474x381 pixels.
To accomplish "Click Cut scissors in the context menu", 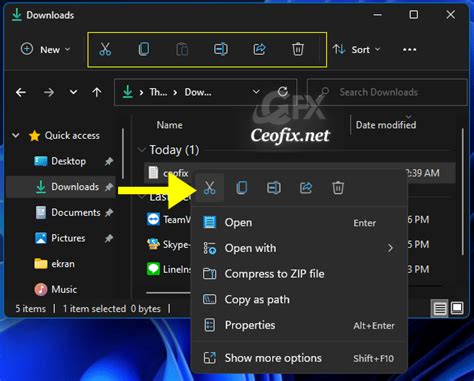I will tap(210, 188).
